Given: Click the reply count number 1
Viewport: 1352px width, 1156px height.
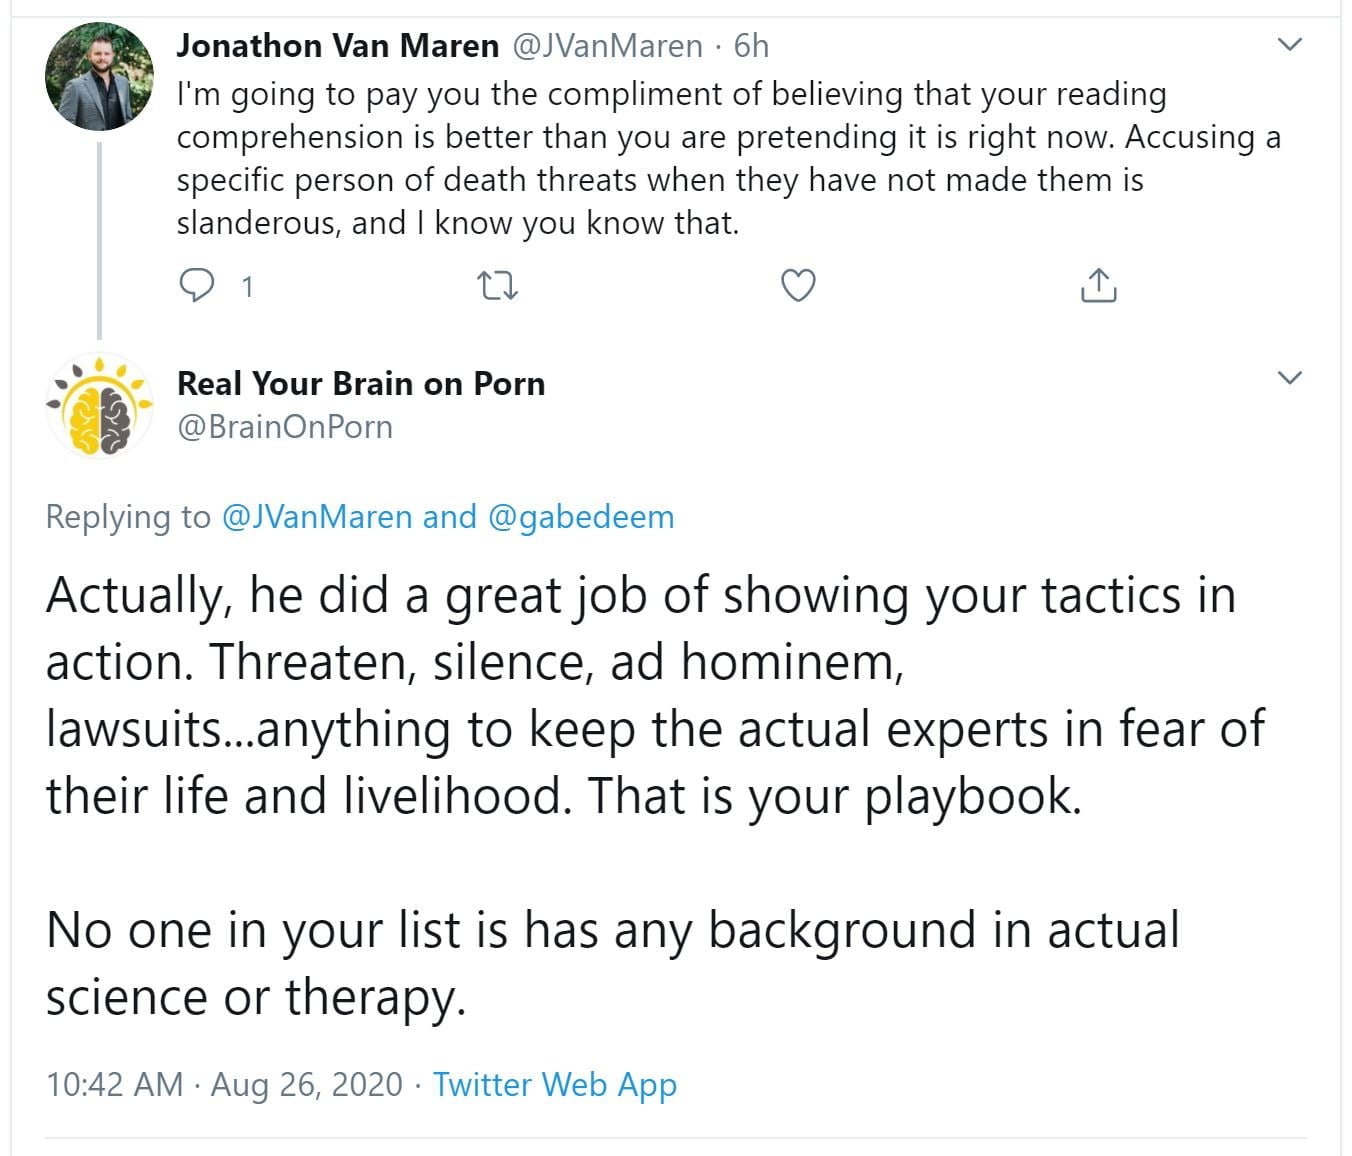Looking at the screenshot, I should (247, 287).
